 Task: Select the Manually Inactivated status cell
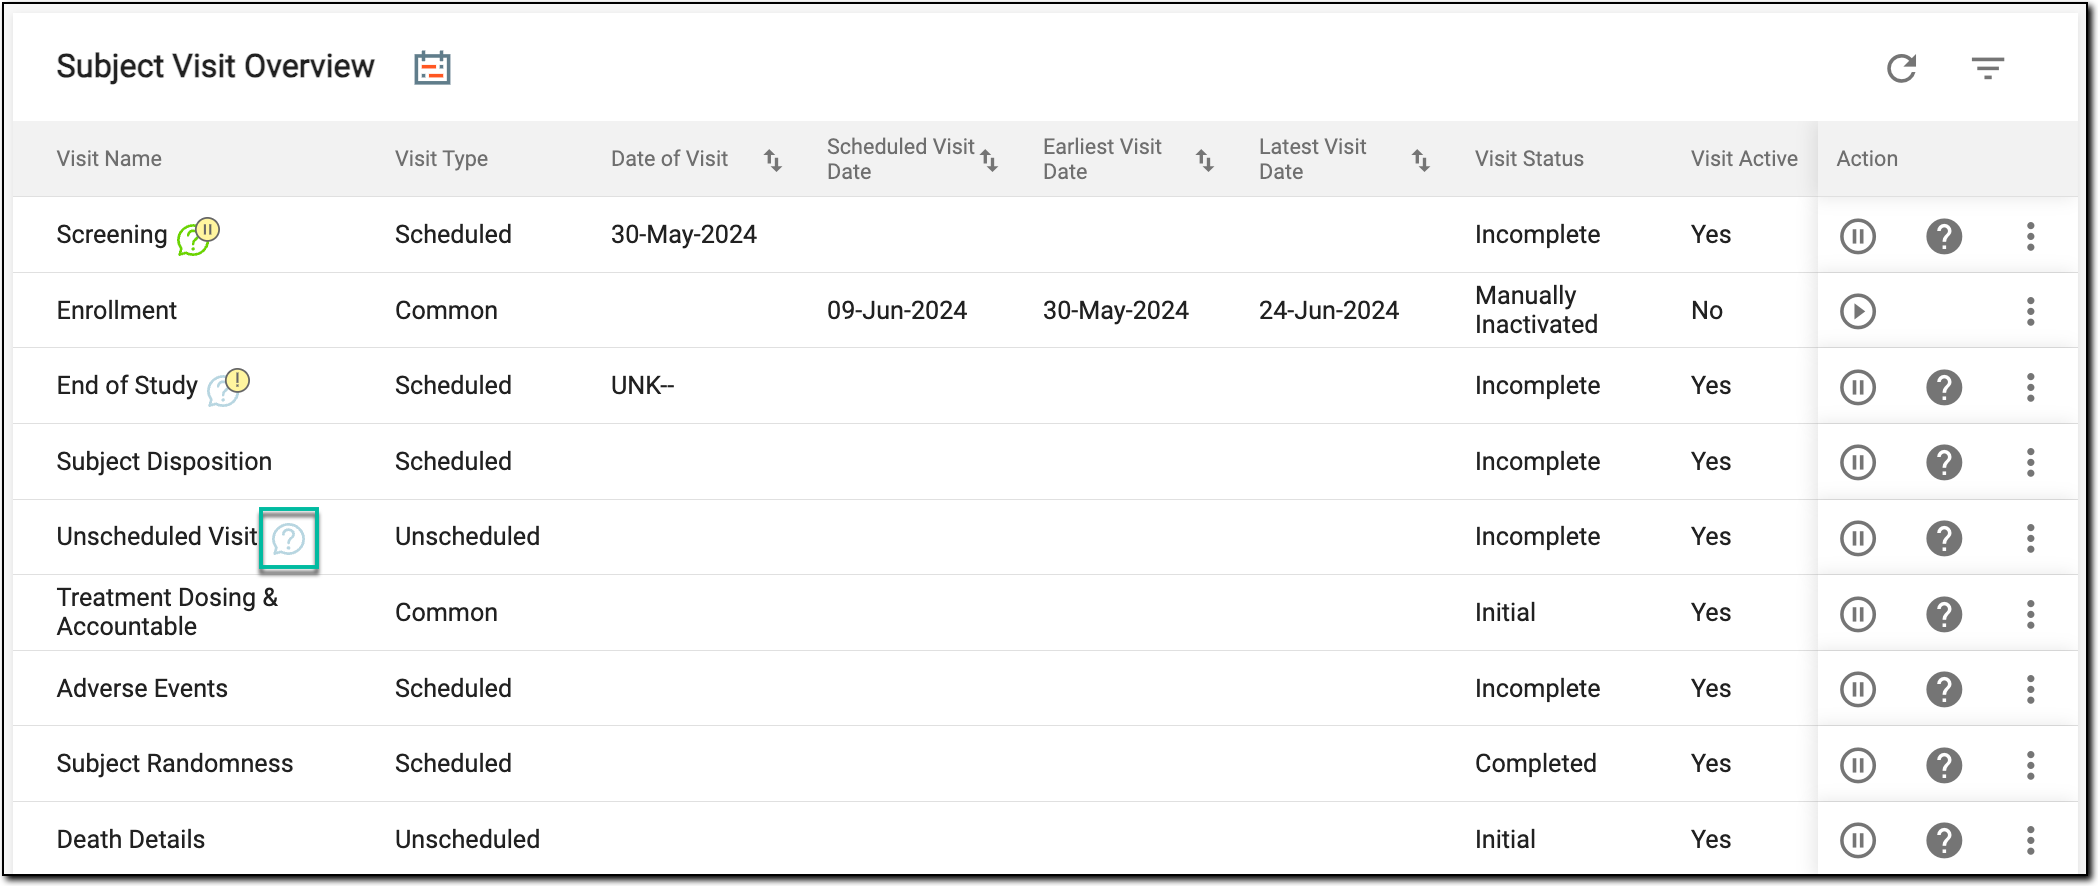[1537, 310]
